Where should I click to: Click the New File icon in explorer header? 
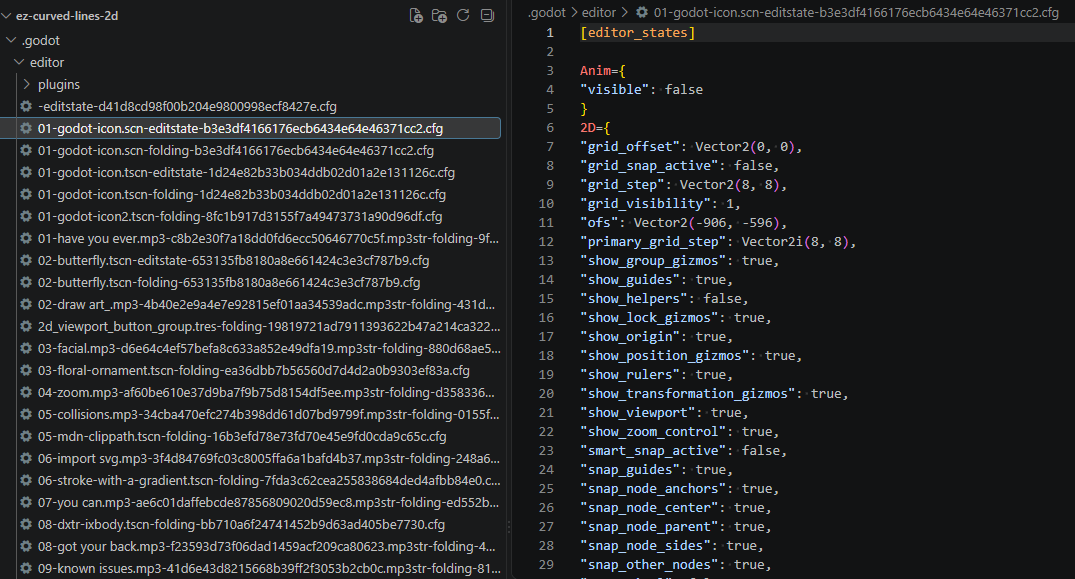click(415, 15)
